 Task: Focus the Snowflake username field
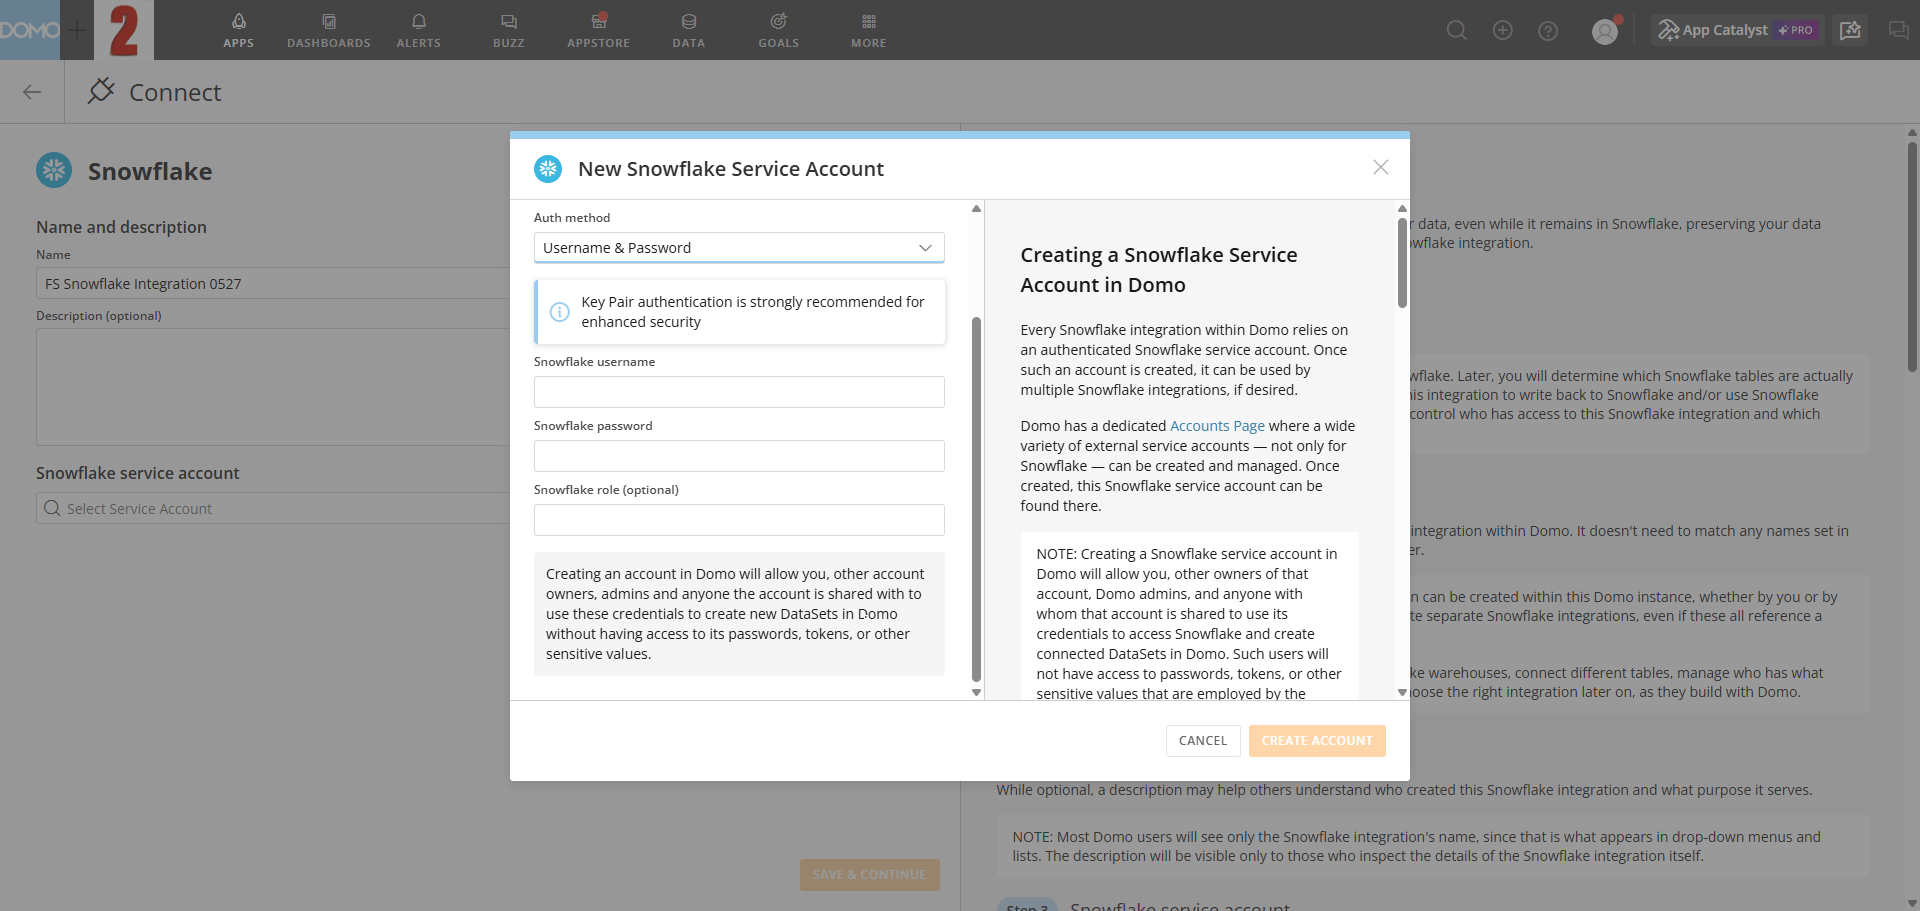(739, 392)
